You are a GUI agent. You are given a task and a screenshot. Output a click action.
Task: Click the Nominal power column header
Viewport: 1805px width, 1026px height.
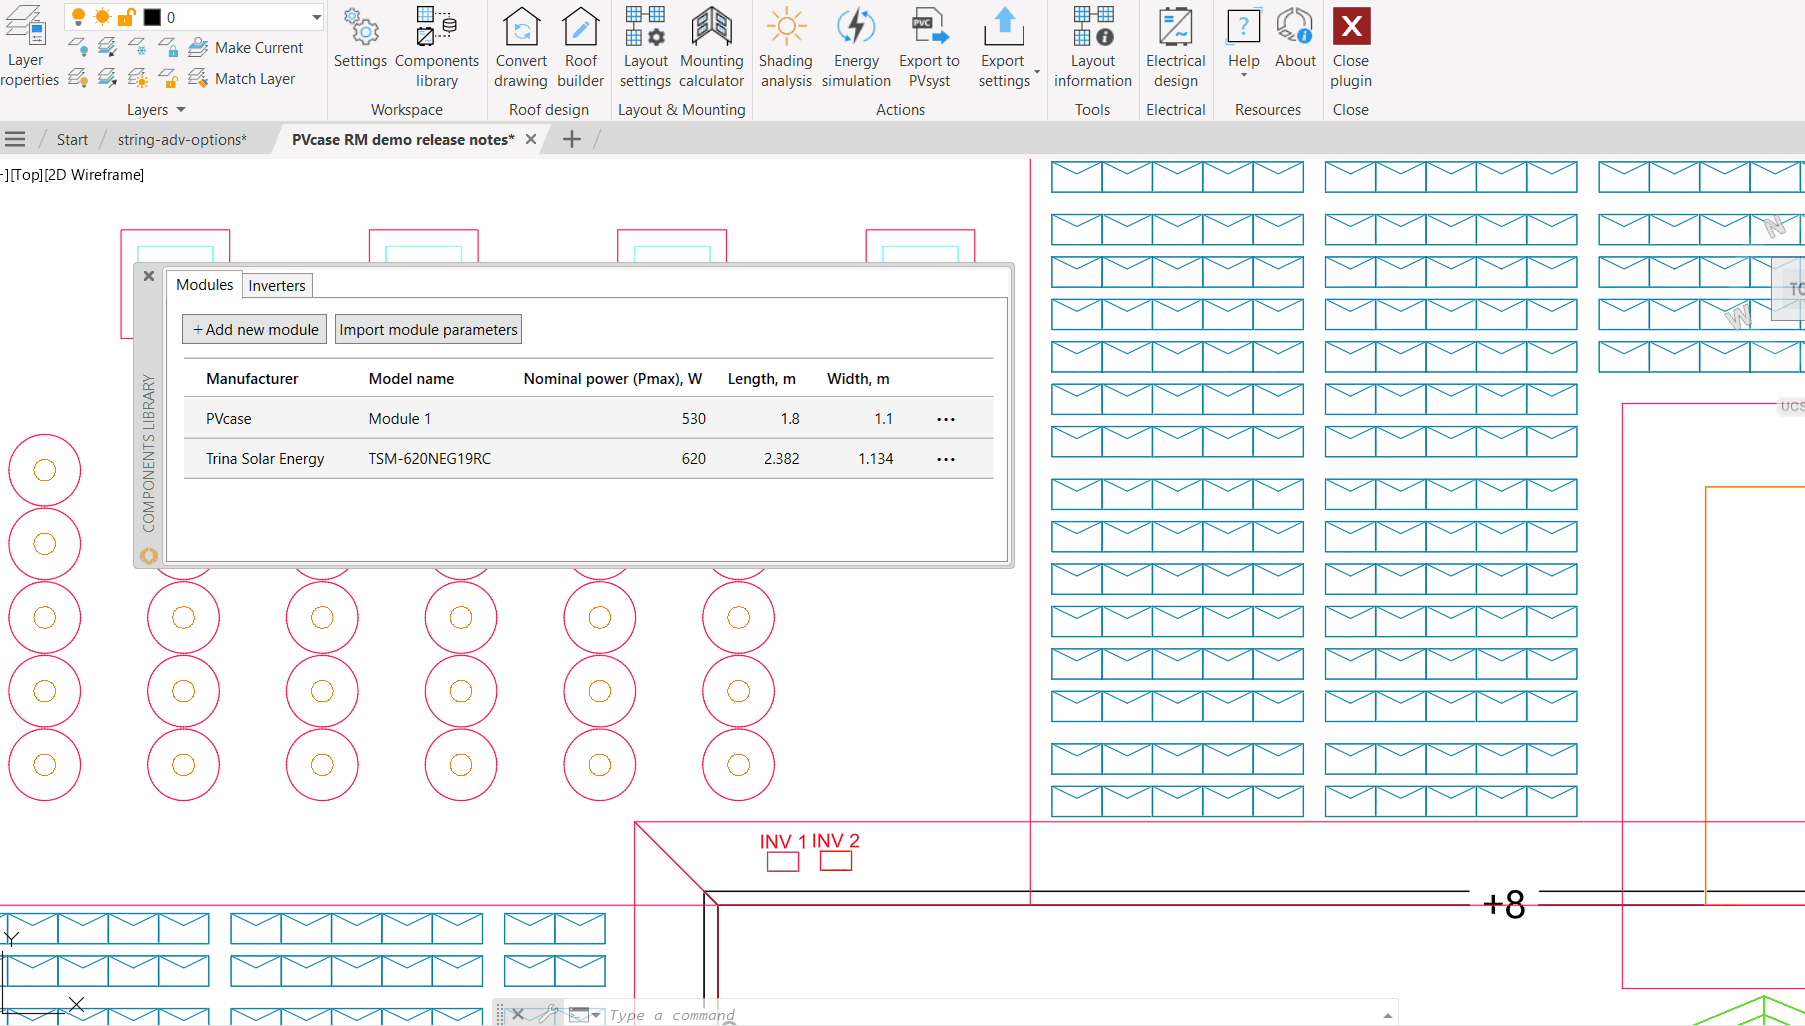point(613,379)
